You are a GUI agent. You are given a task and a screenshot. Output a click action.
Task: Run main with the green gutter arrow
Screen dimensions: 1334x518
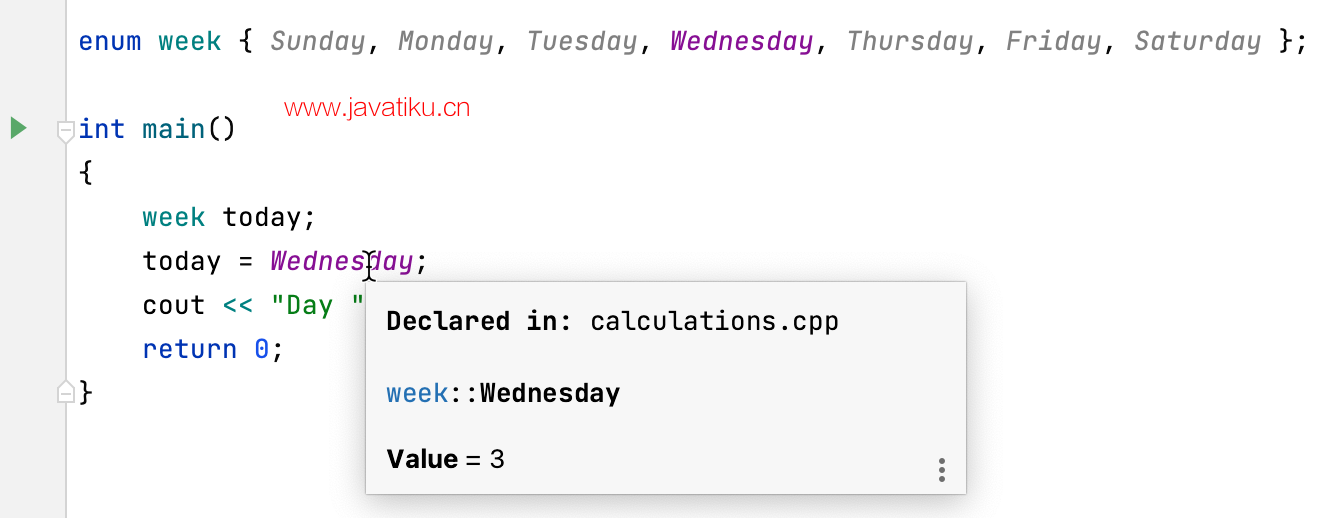18,128
